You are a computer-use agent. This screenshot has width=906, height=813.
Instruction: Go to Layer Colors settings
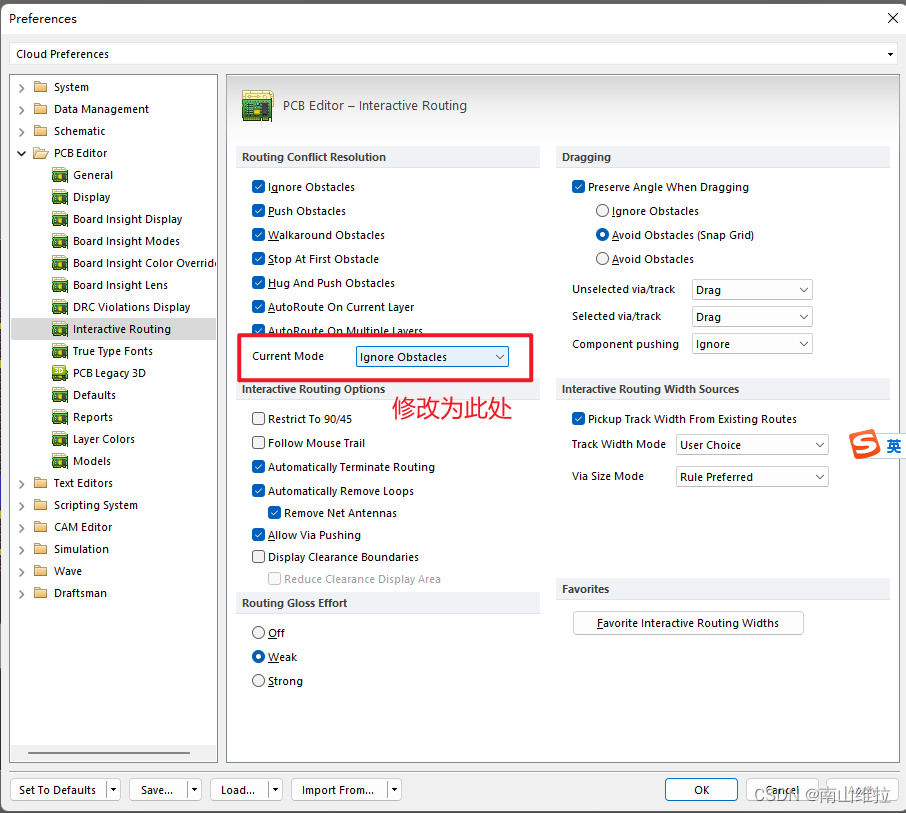[103, 439]
